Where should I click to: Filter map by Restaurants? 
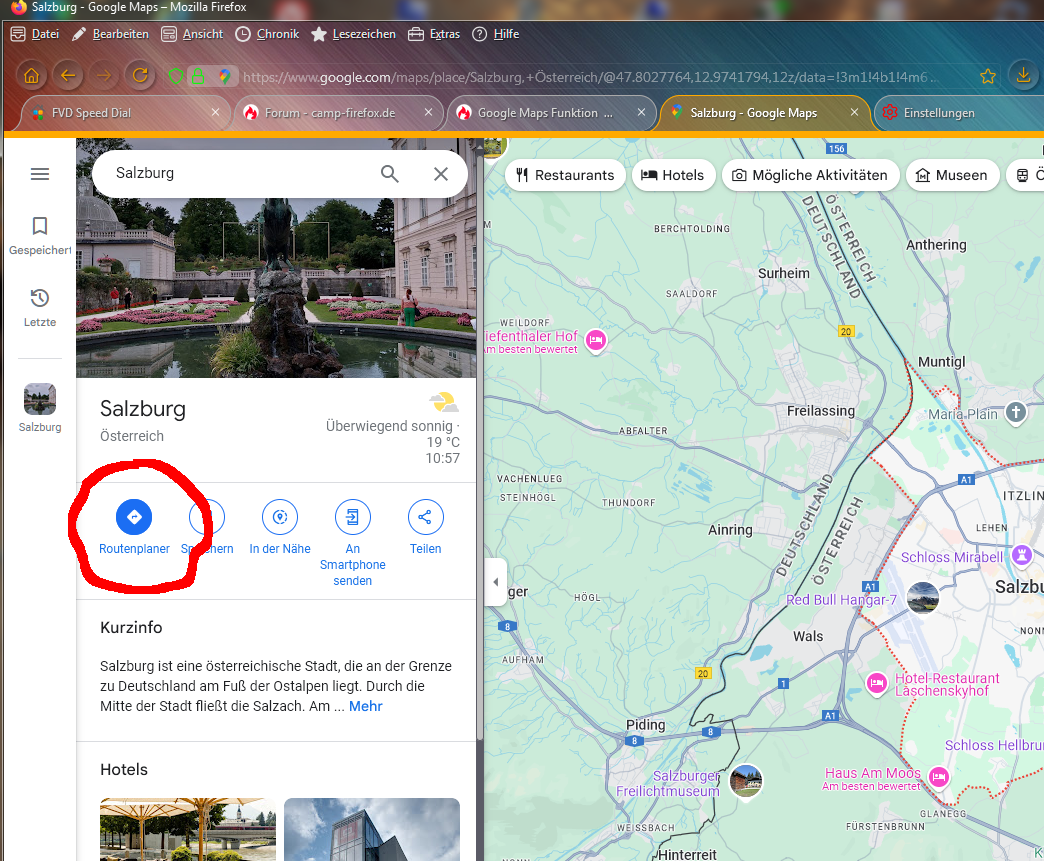(565, 175)
